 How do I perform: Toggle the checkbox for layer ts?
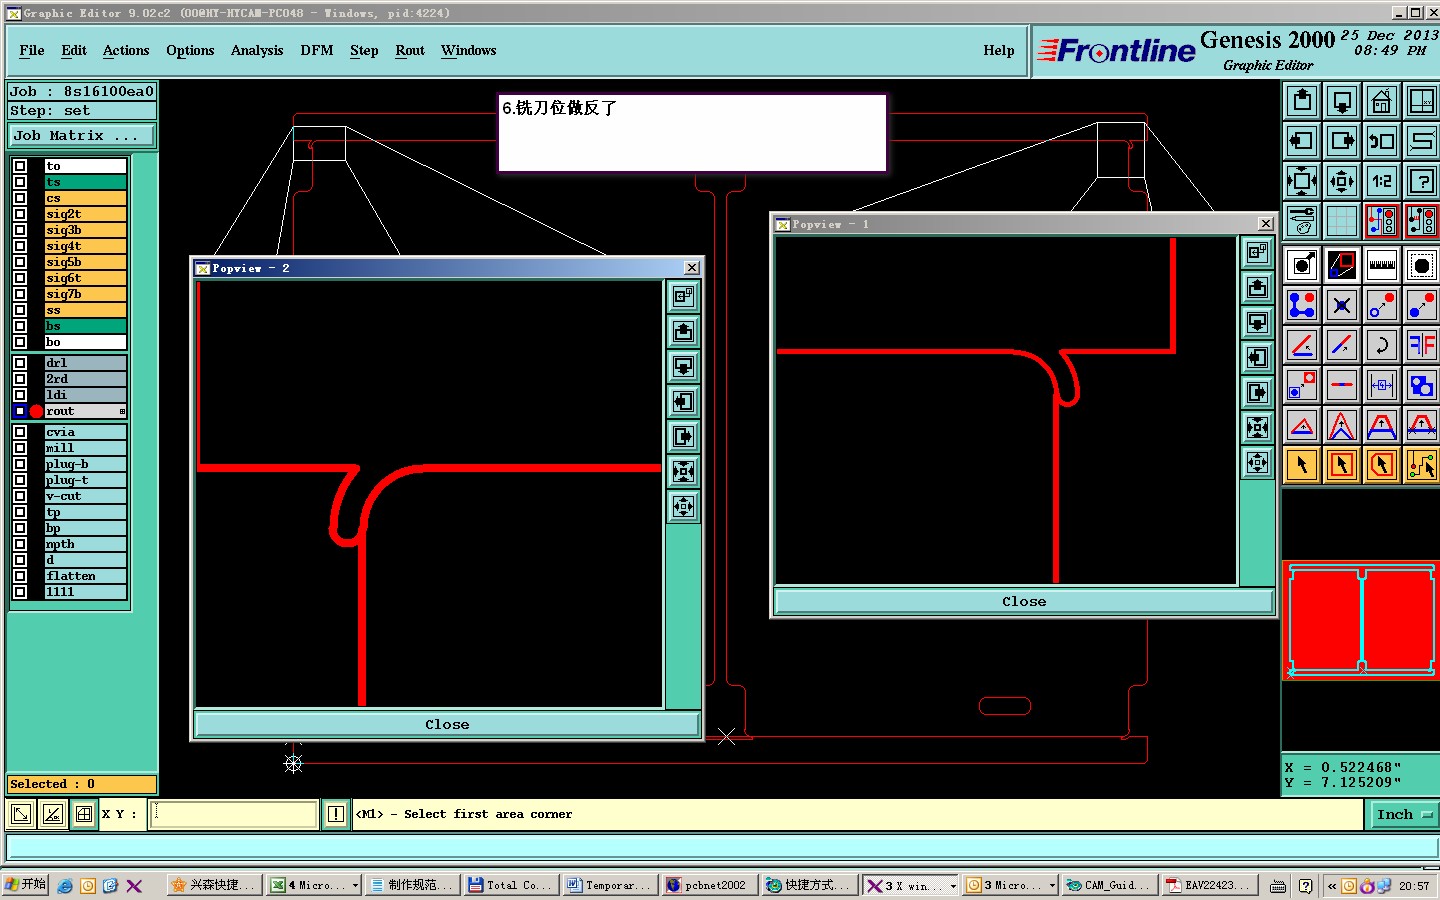pyautogui.click(x=20, y=182)
